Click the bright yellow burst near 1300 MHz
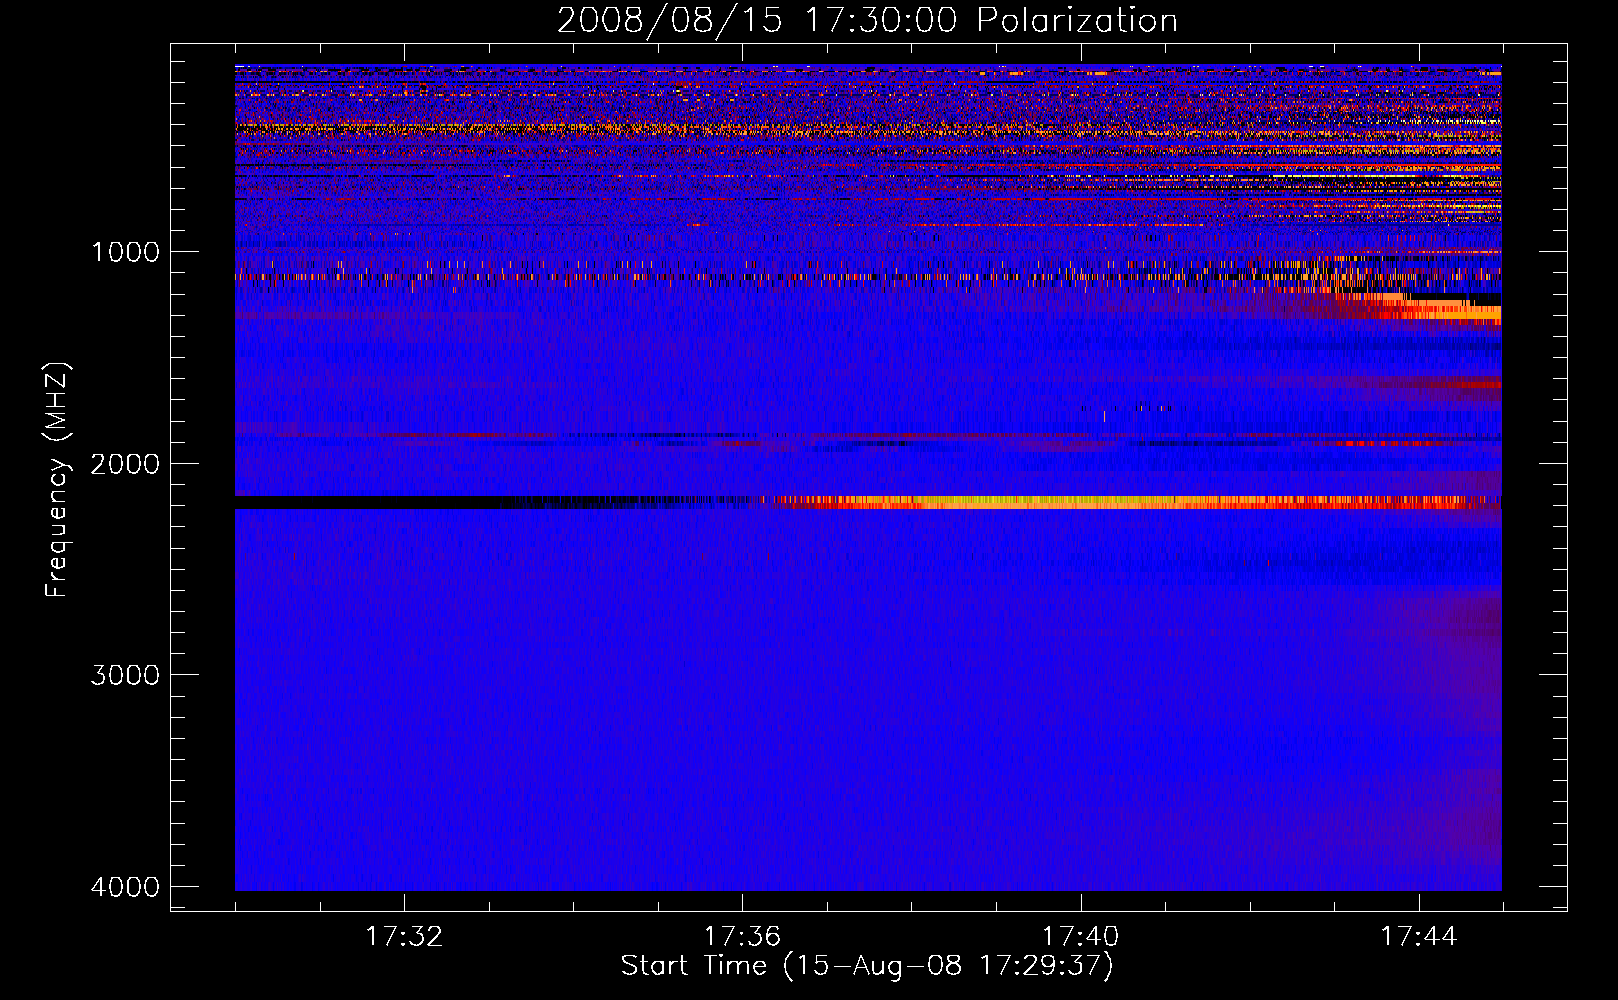The height and width of the screenshot is (1000, 1618). point(1440,311)
